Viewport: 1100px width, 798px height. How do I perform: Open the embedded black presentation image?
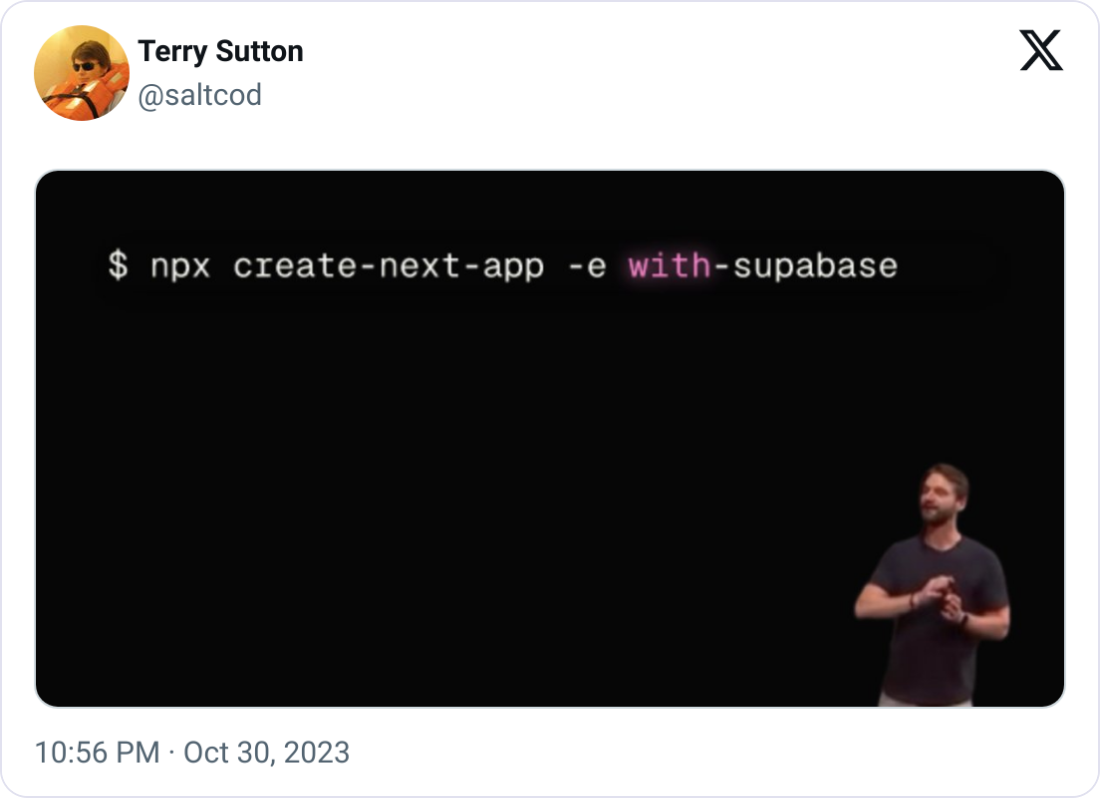(550, 438)
